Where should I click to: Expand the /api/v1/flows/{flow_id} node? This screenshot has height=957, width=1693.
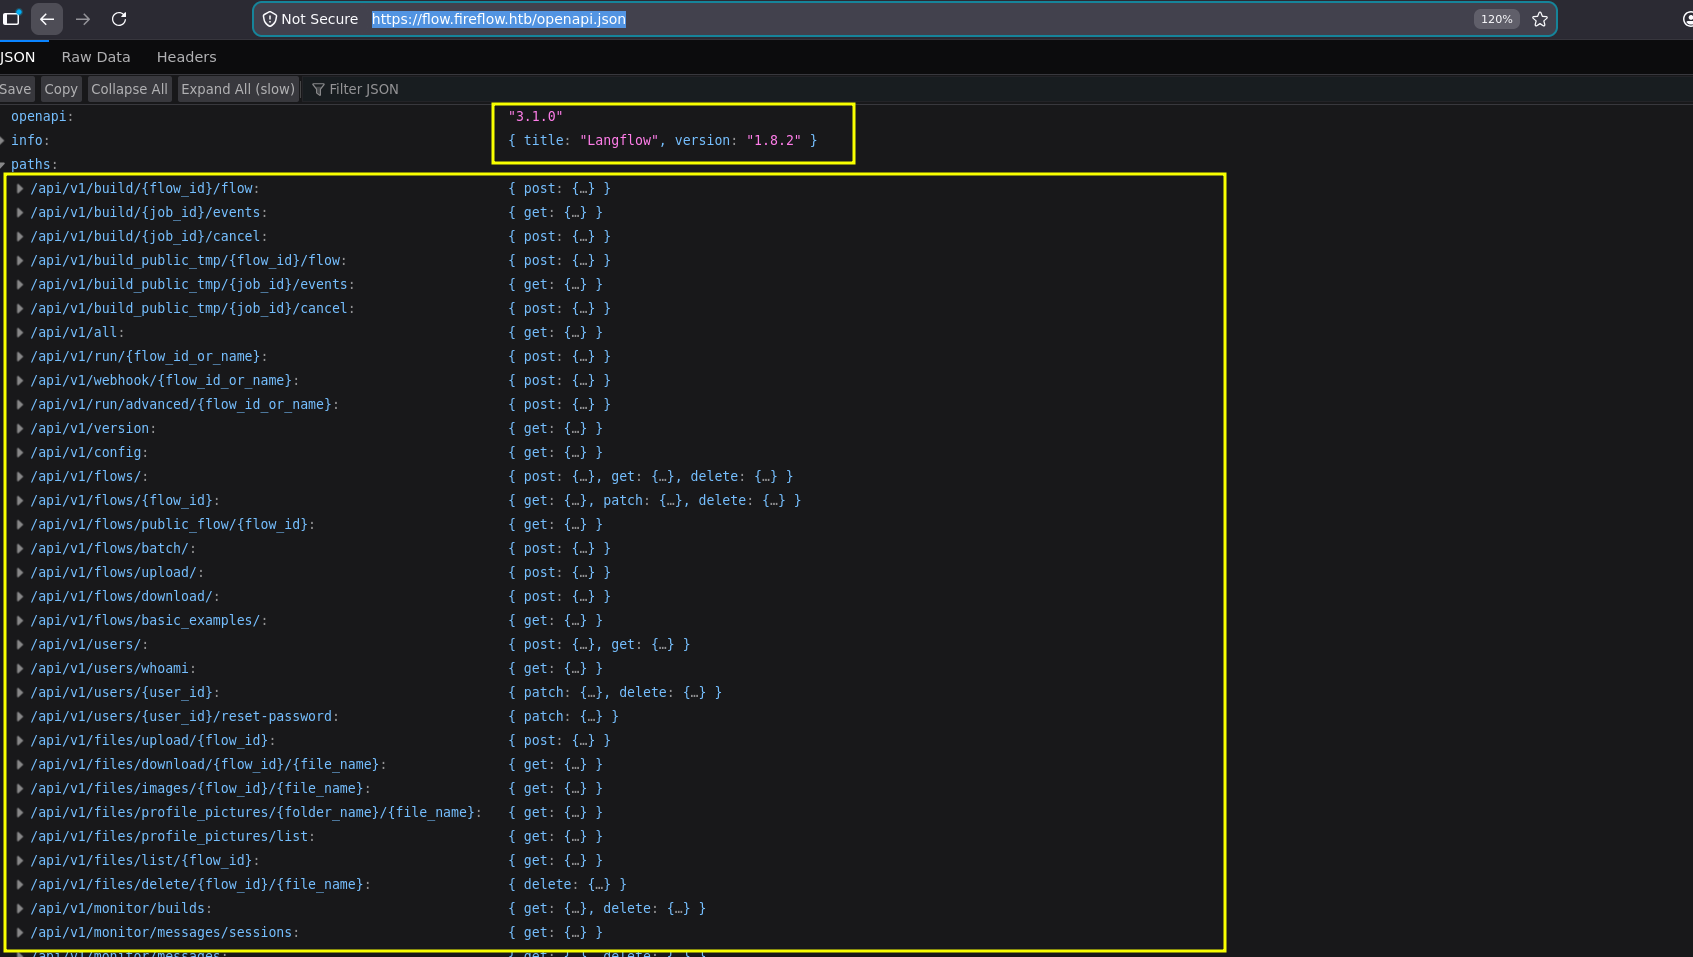tap(20, 500)
